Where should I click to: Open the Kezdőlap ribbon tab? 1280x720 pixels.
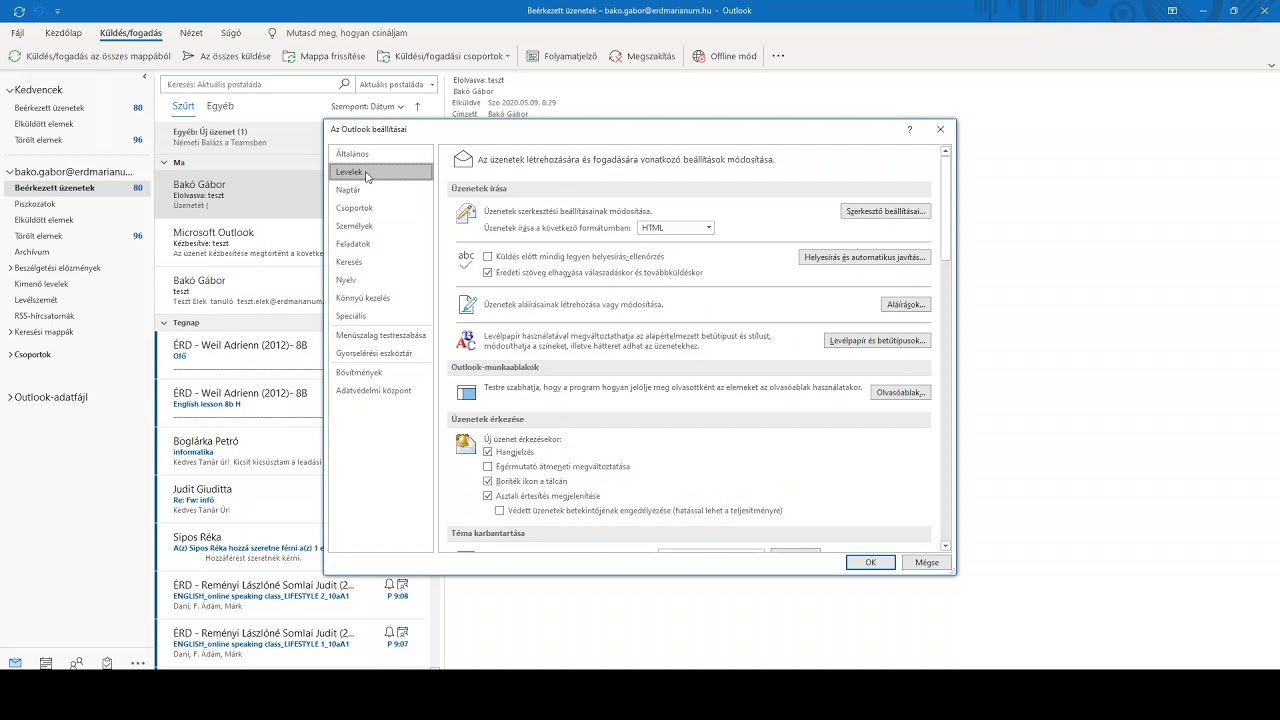click(63, 33)
